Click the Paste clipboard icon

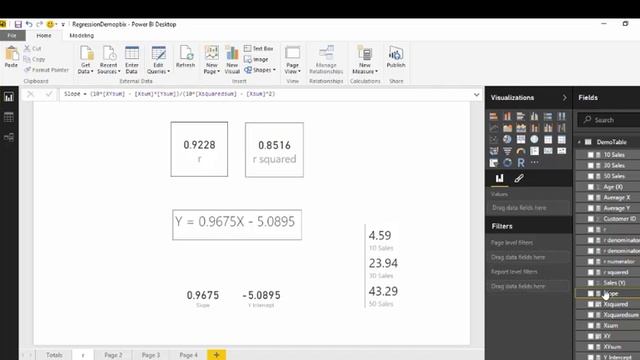click(x=11, y=53)
